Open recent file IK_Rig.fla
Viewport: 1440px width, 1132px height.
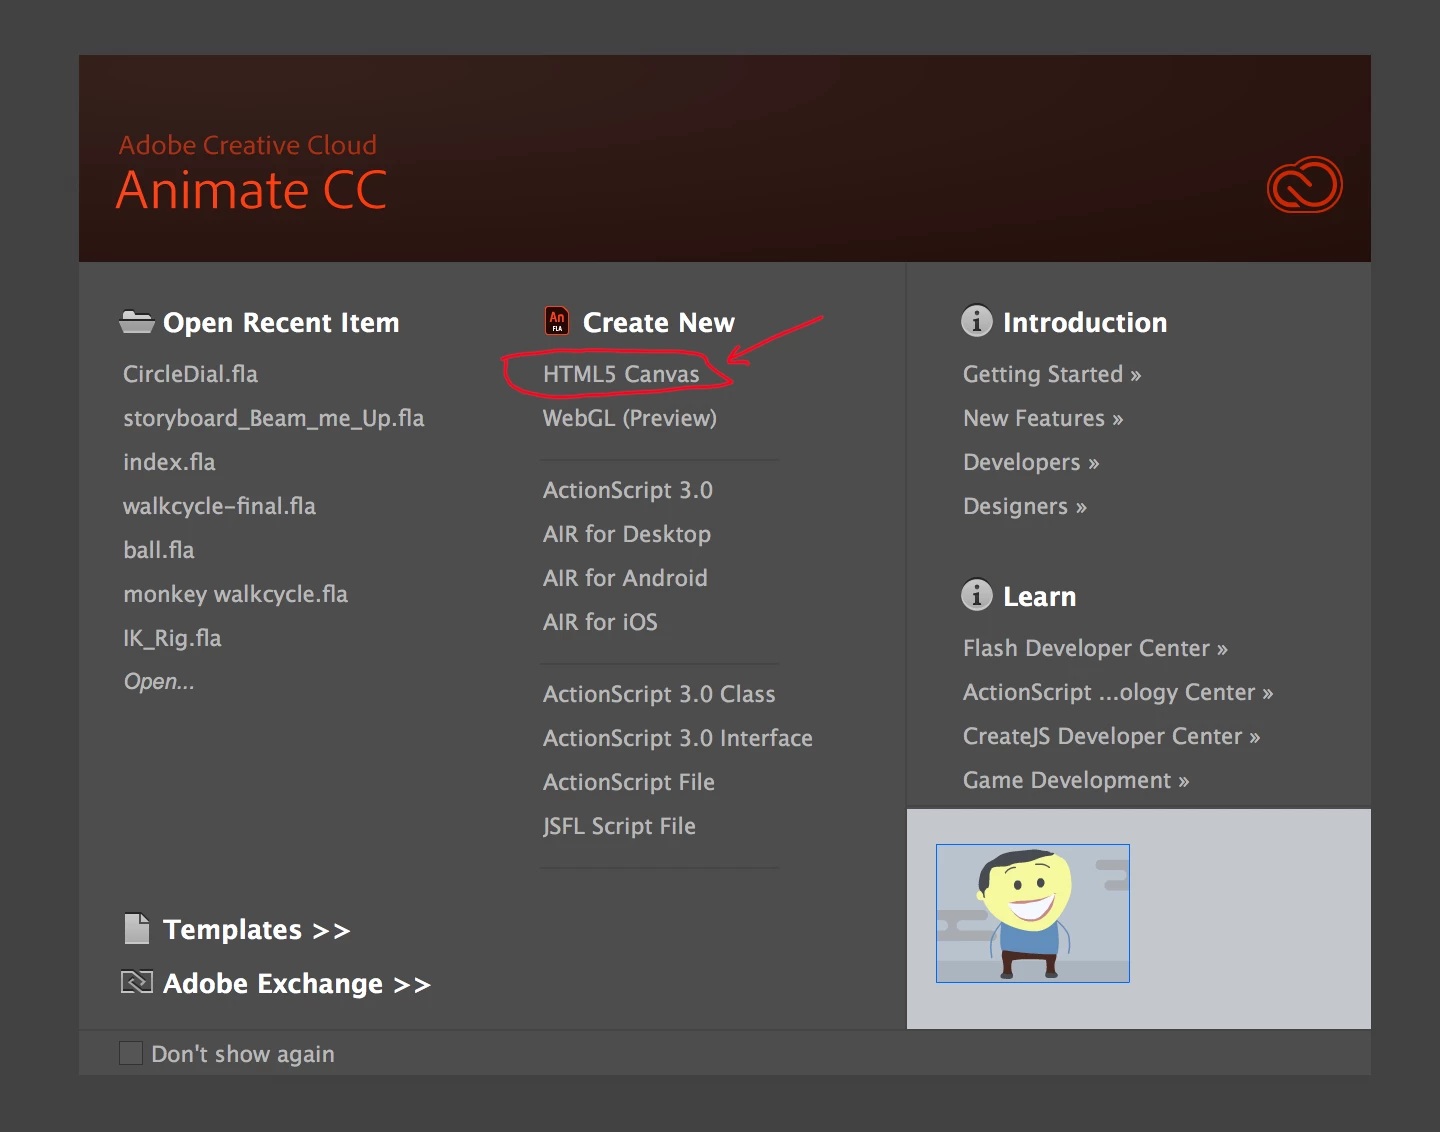[172, 638]
